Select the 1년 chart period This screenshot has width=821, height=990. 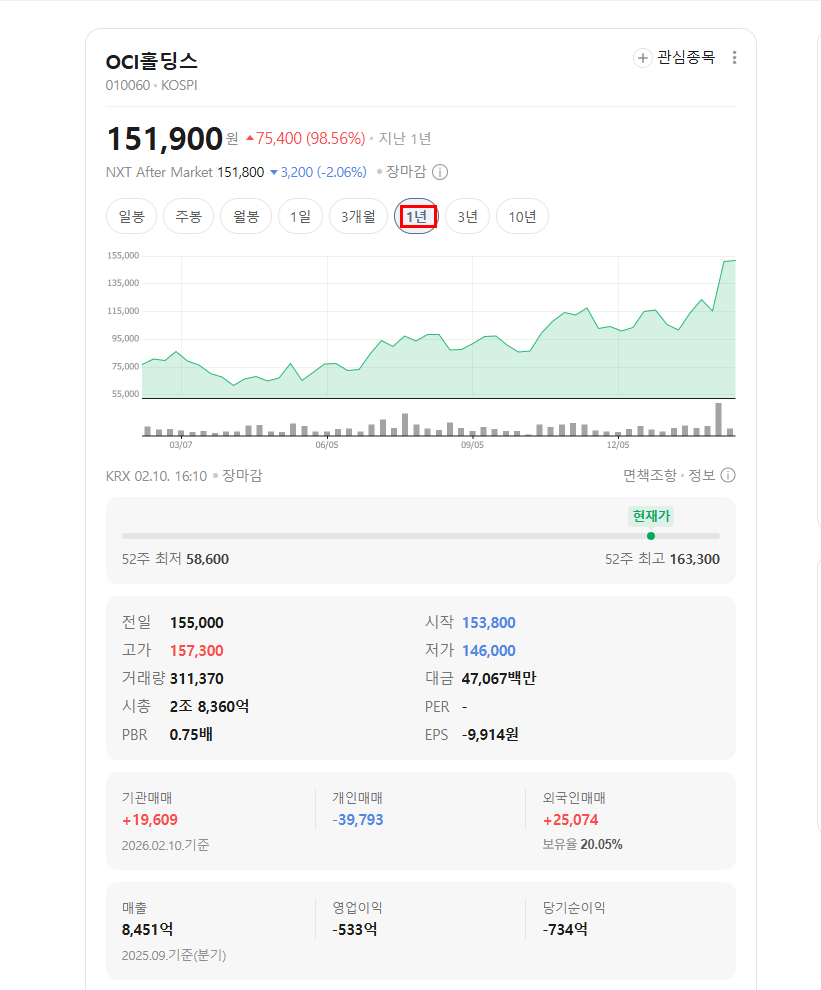(417, 217)
